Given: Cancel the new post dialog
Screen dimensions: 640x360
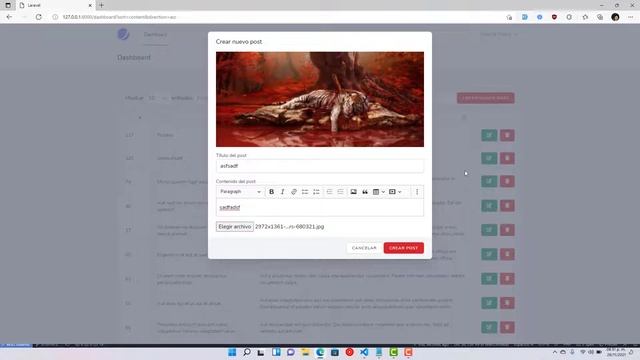Looking at the screenshot, I should tap(364, 248).
